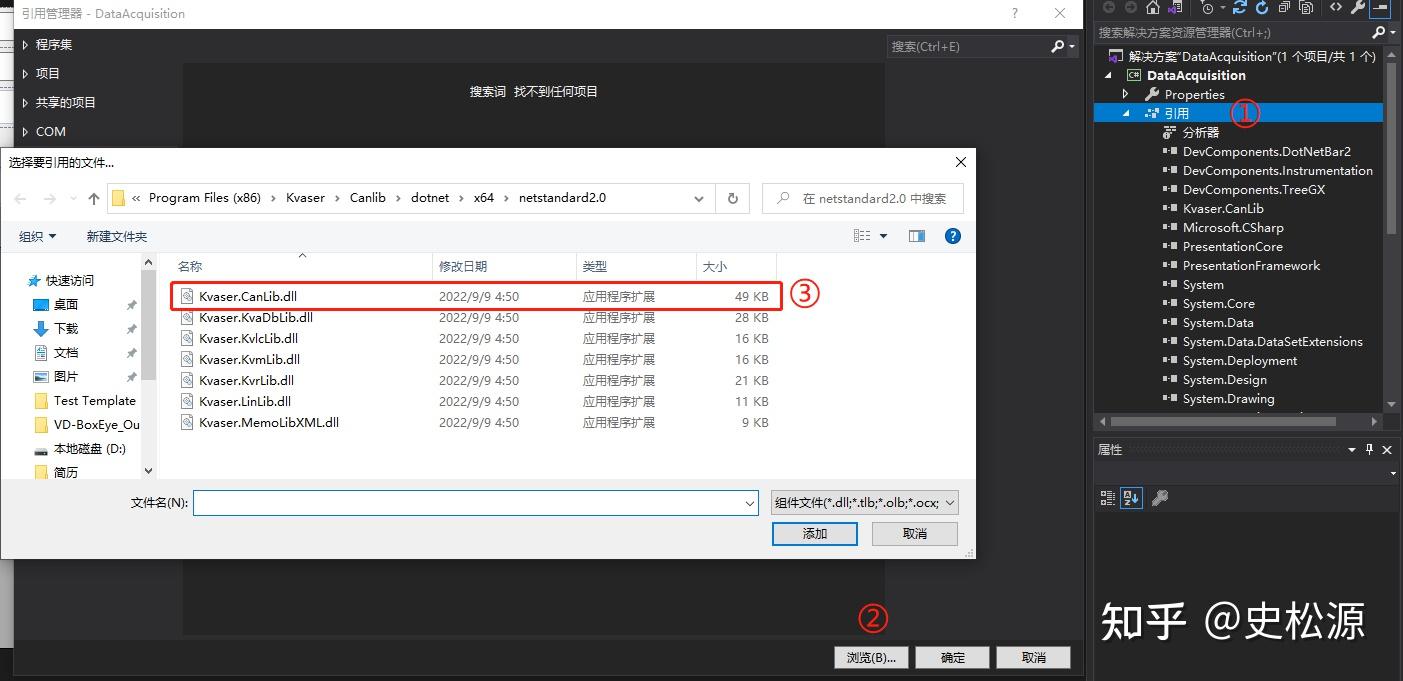The height and width of the screenshot is (681, 1403).
Task: Click the home icon in Solution Explorer toolbar
Action: (1153, 8)
